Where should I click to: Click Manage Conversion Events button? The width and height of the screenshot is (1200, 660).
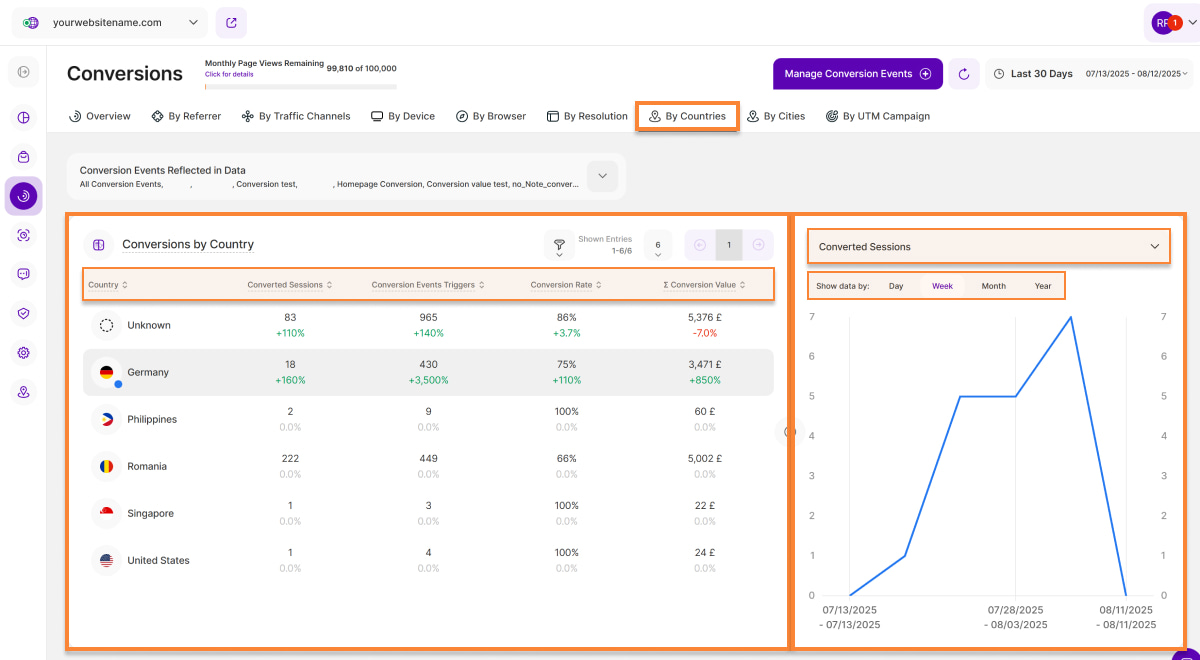click(x=857, y=74)
